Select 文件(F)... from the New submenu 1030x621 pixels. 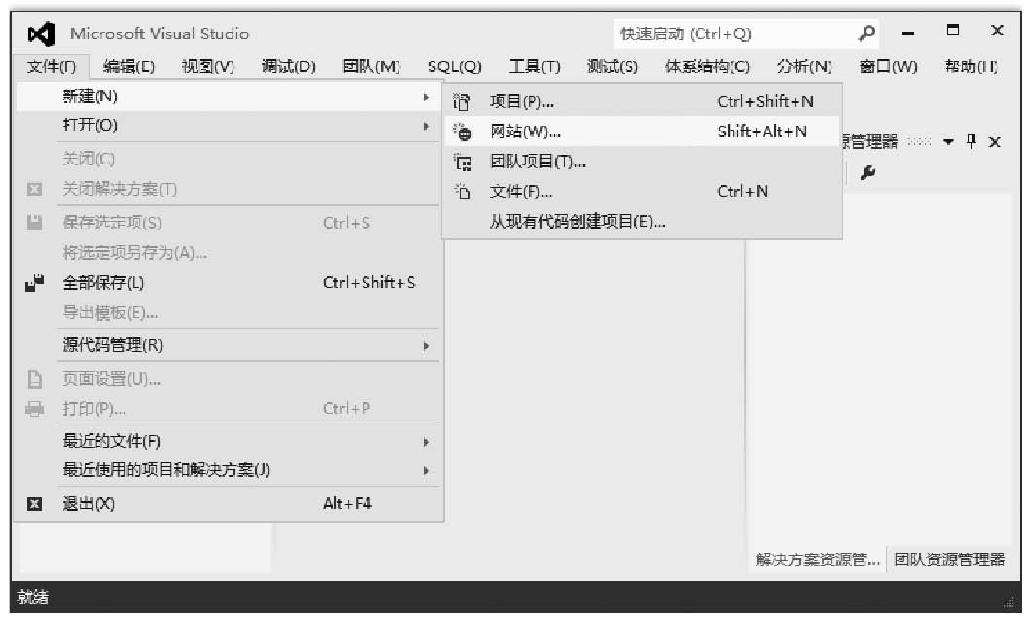[x=642, y=191]
